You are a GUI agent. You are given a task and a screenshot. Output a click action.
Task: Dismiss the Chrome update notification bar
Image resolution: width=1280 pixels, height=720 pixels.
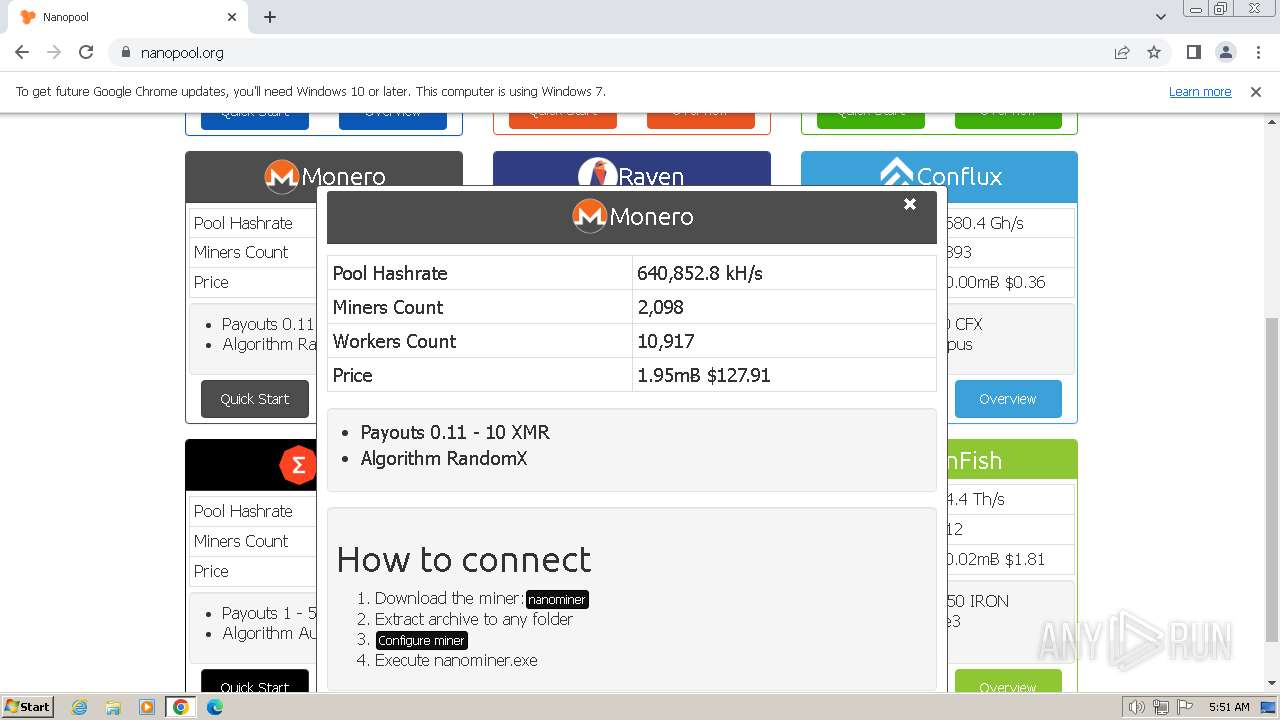pyautogui.click(x=1256, y=91)
